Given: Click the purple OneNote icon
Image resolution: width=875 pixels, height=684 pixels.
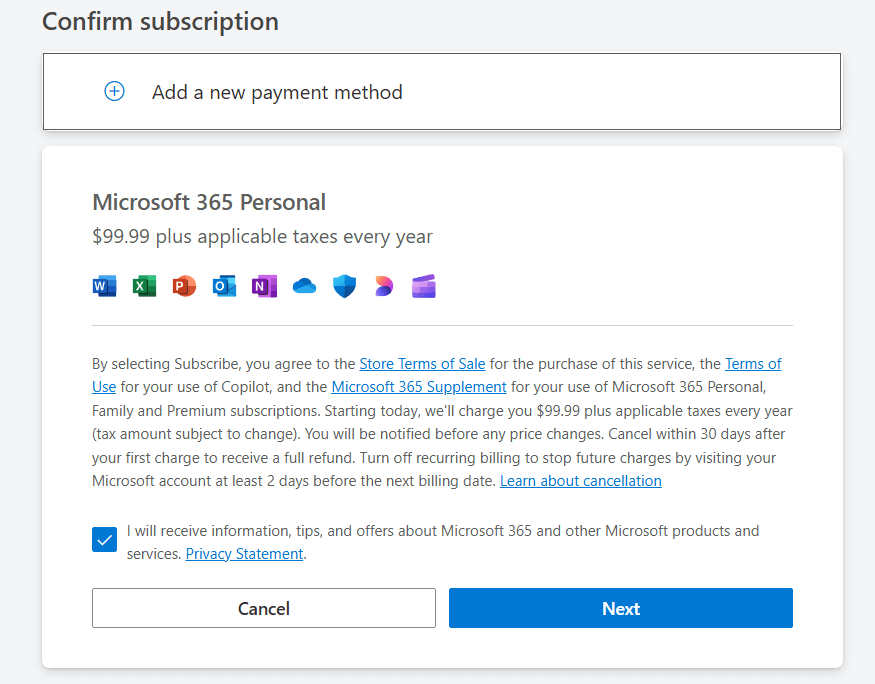Looking at the screenshot, I should pyautogui.click(x=264, y=287).
